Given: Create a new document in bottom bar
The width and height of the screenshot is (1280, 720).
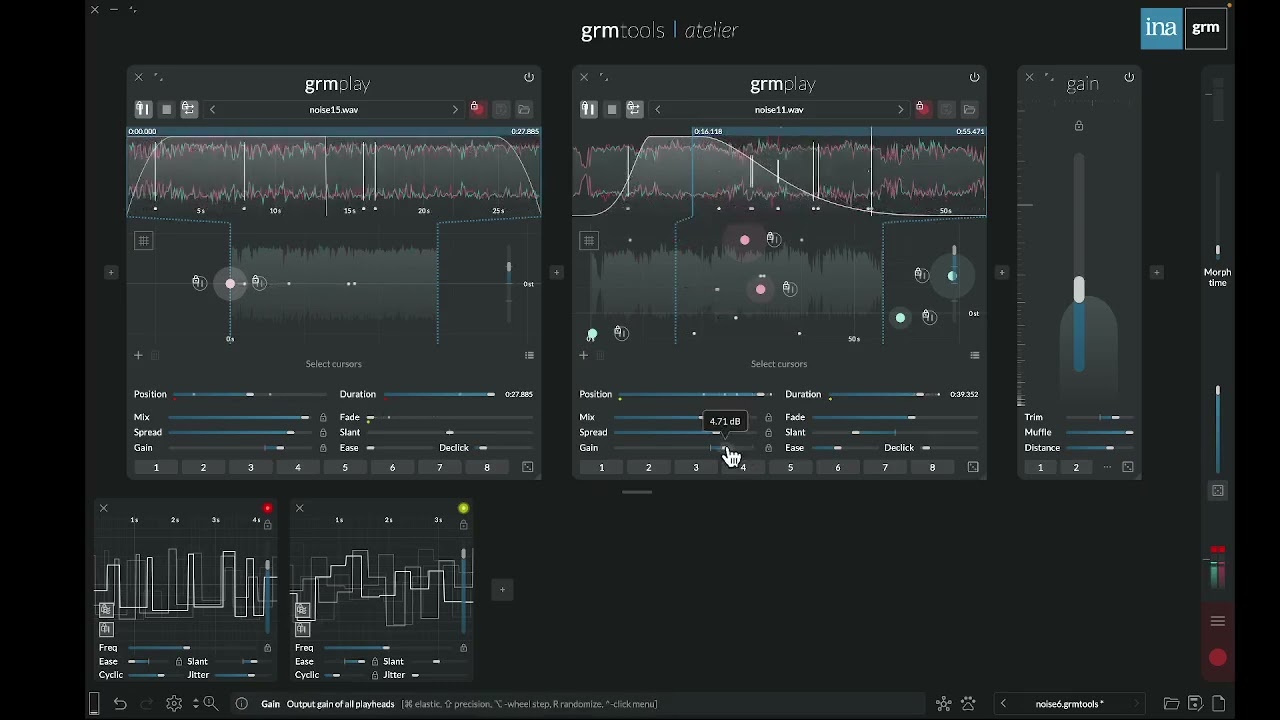Looking at the screenshot, I should pos(1219,704).
